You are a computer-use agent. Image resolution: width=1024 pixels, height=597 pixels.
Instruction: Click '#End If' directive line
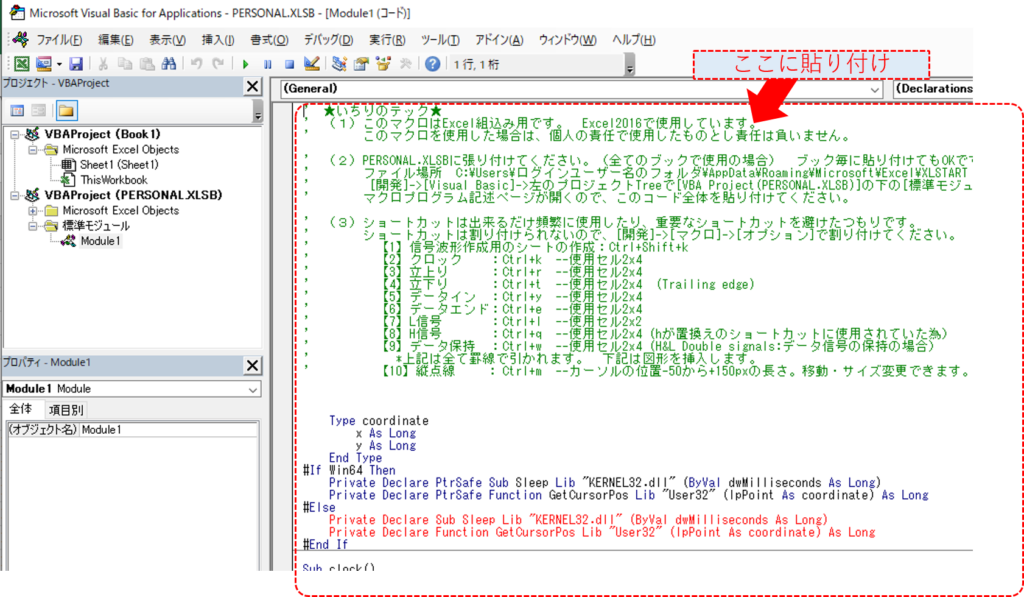pos(325,545)
